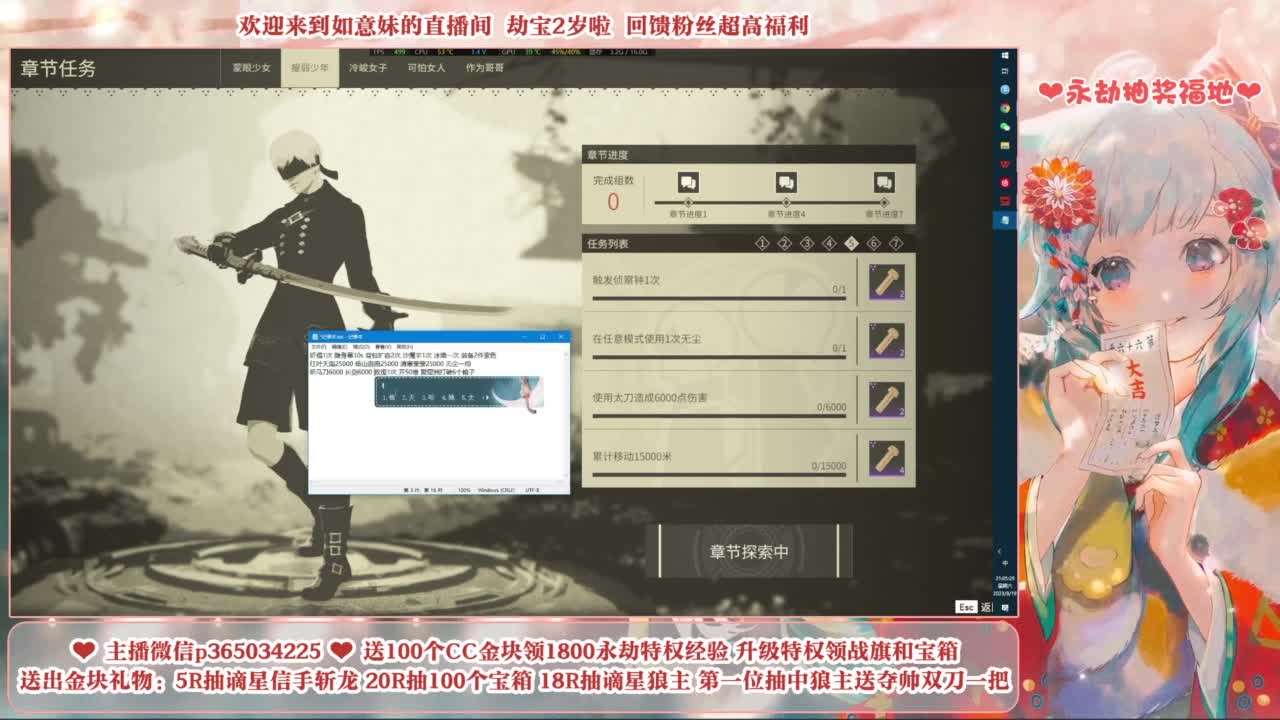Screen dimensions: 1280x720
Task: Click reward item for 使用1次无尘 task
Action: [887, 341]
